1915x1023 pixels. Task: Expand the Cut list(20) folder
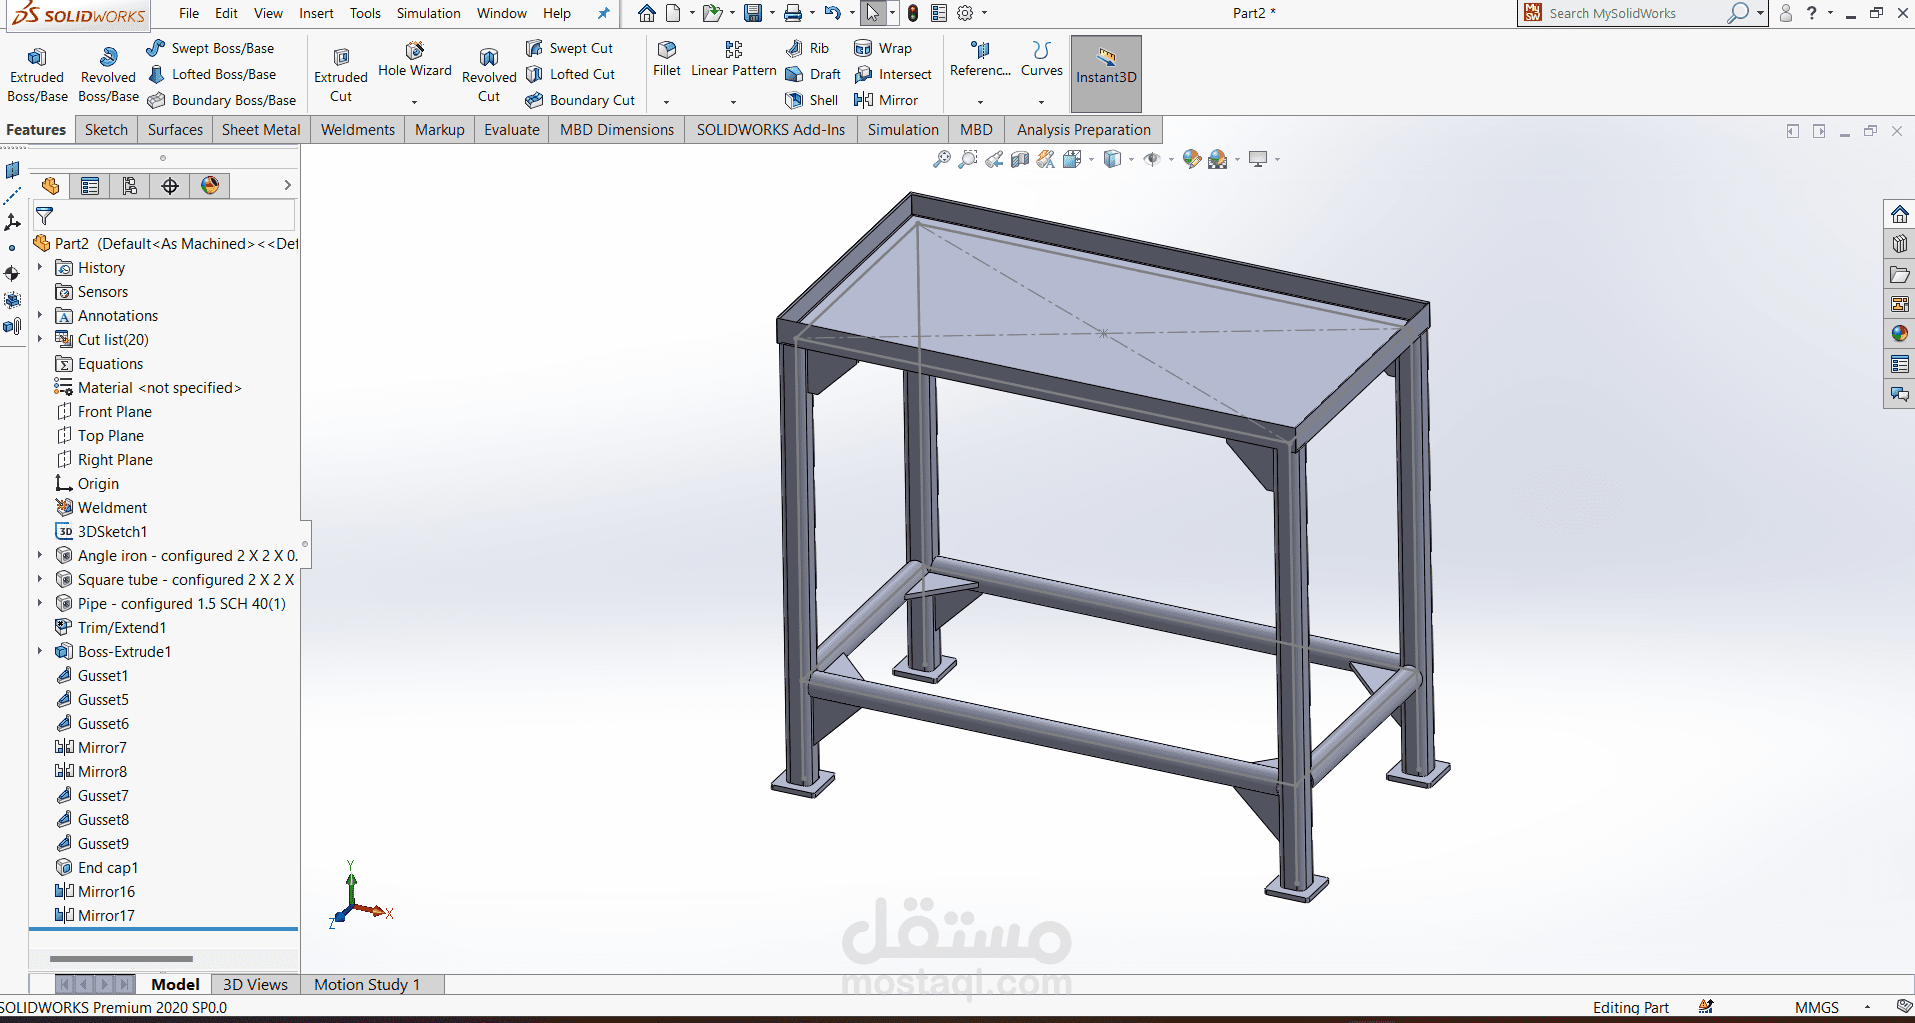40,339
